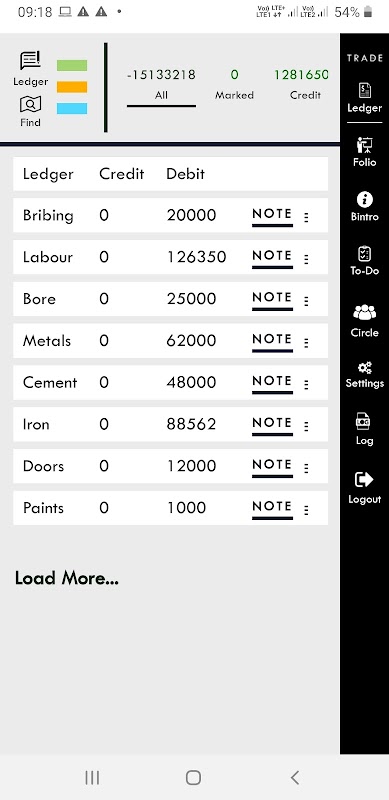Tap the Logout icon

364,480
